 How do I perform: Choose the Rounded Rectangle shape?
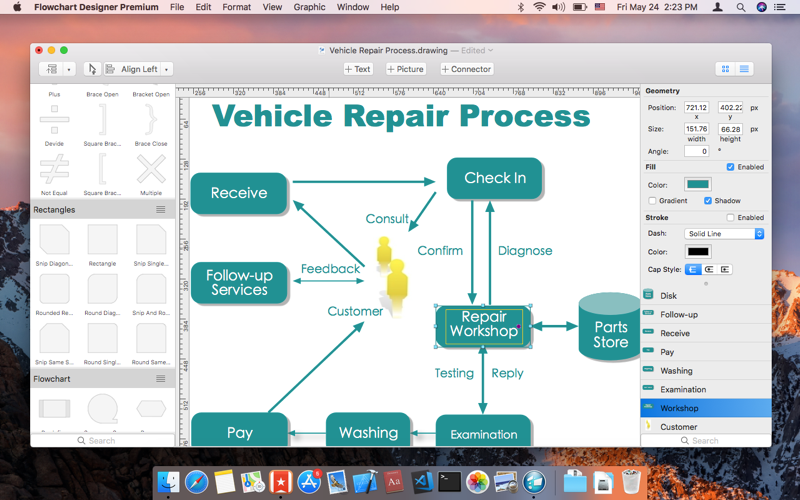point(54,289)
